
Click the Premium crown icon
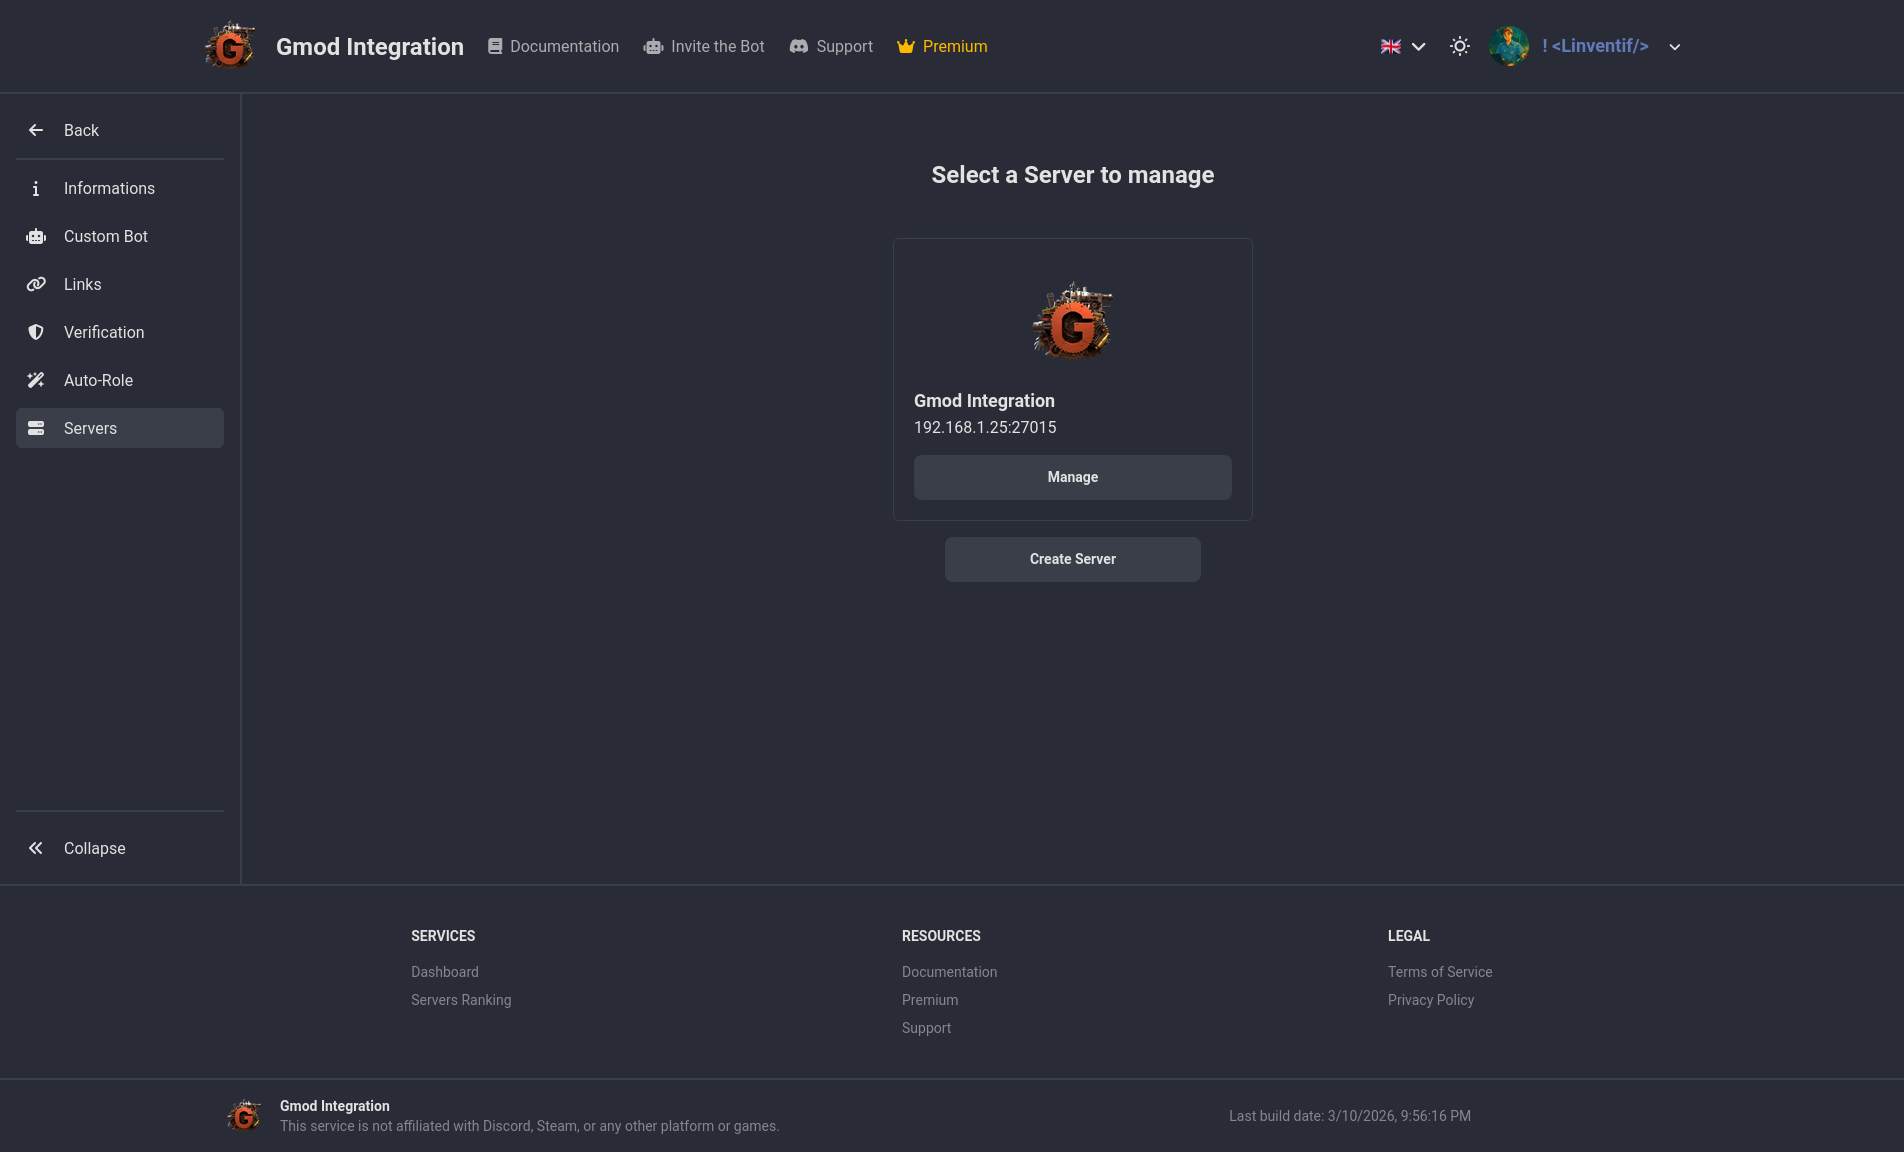point(906,47)
